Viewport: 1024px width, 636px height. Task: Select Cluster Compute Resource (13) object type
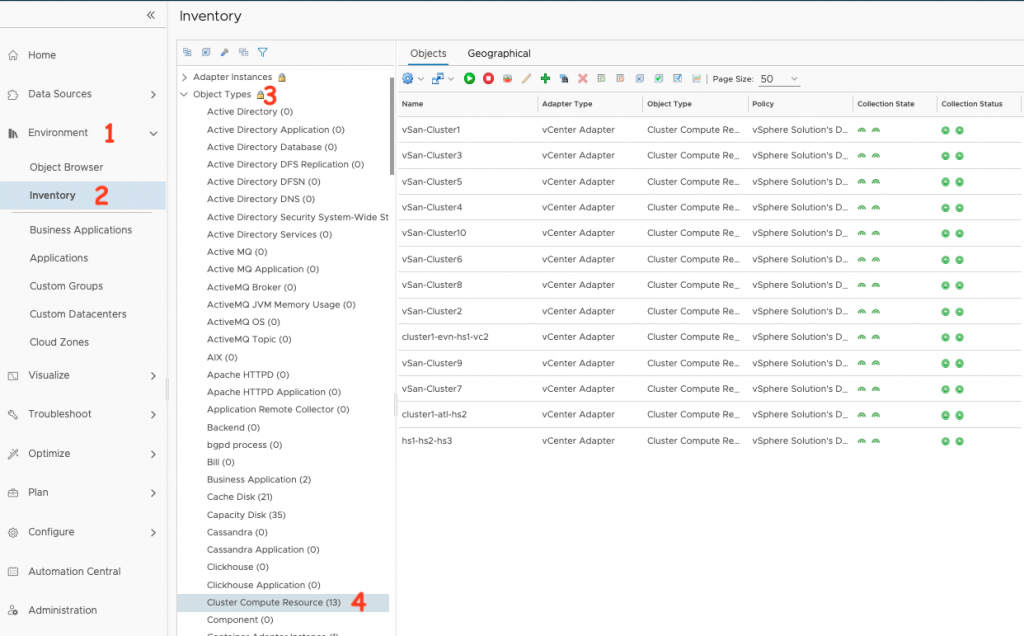pos(273,602)
